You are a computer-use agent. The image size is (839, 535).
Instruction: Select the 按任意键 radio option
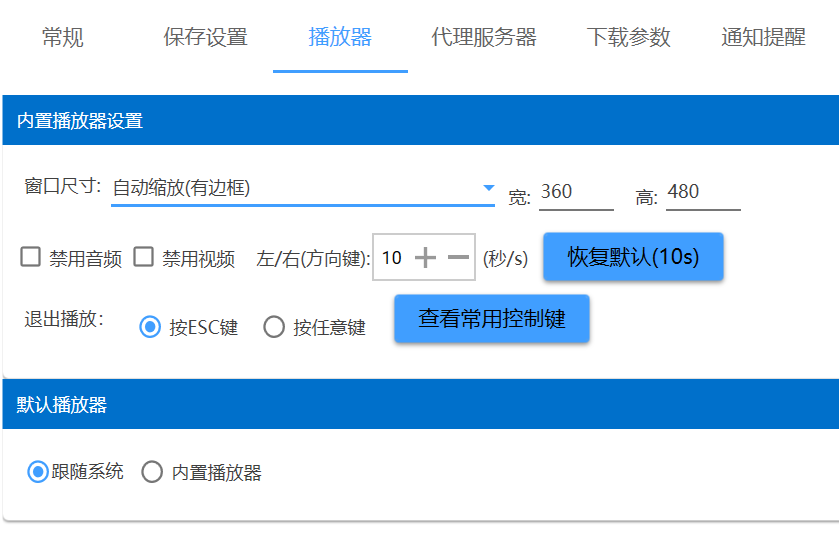coord(274,326)
